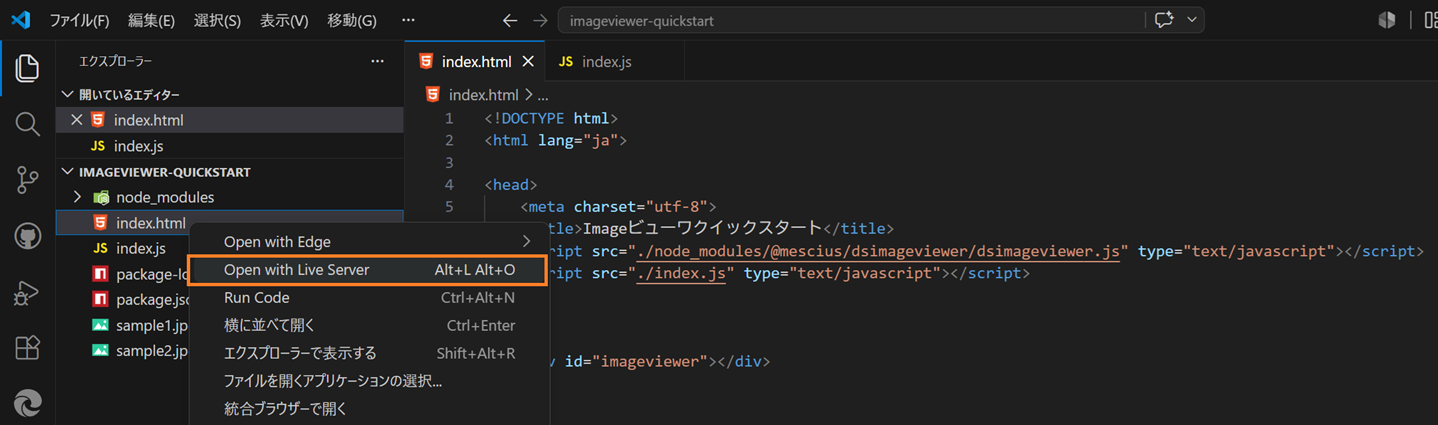
Task: Choose 統合ブラウザーで開く menu item
Action: click(x=370, y=408)
